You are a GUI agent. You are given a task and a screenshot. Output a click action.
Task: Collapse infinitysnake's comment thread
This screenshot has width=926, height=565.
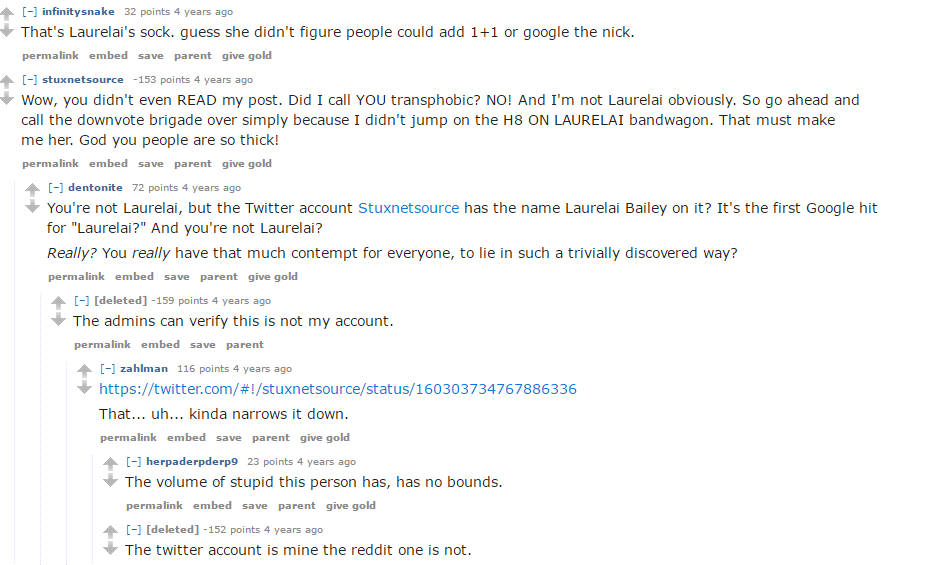click(x=29, y=12)
